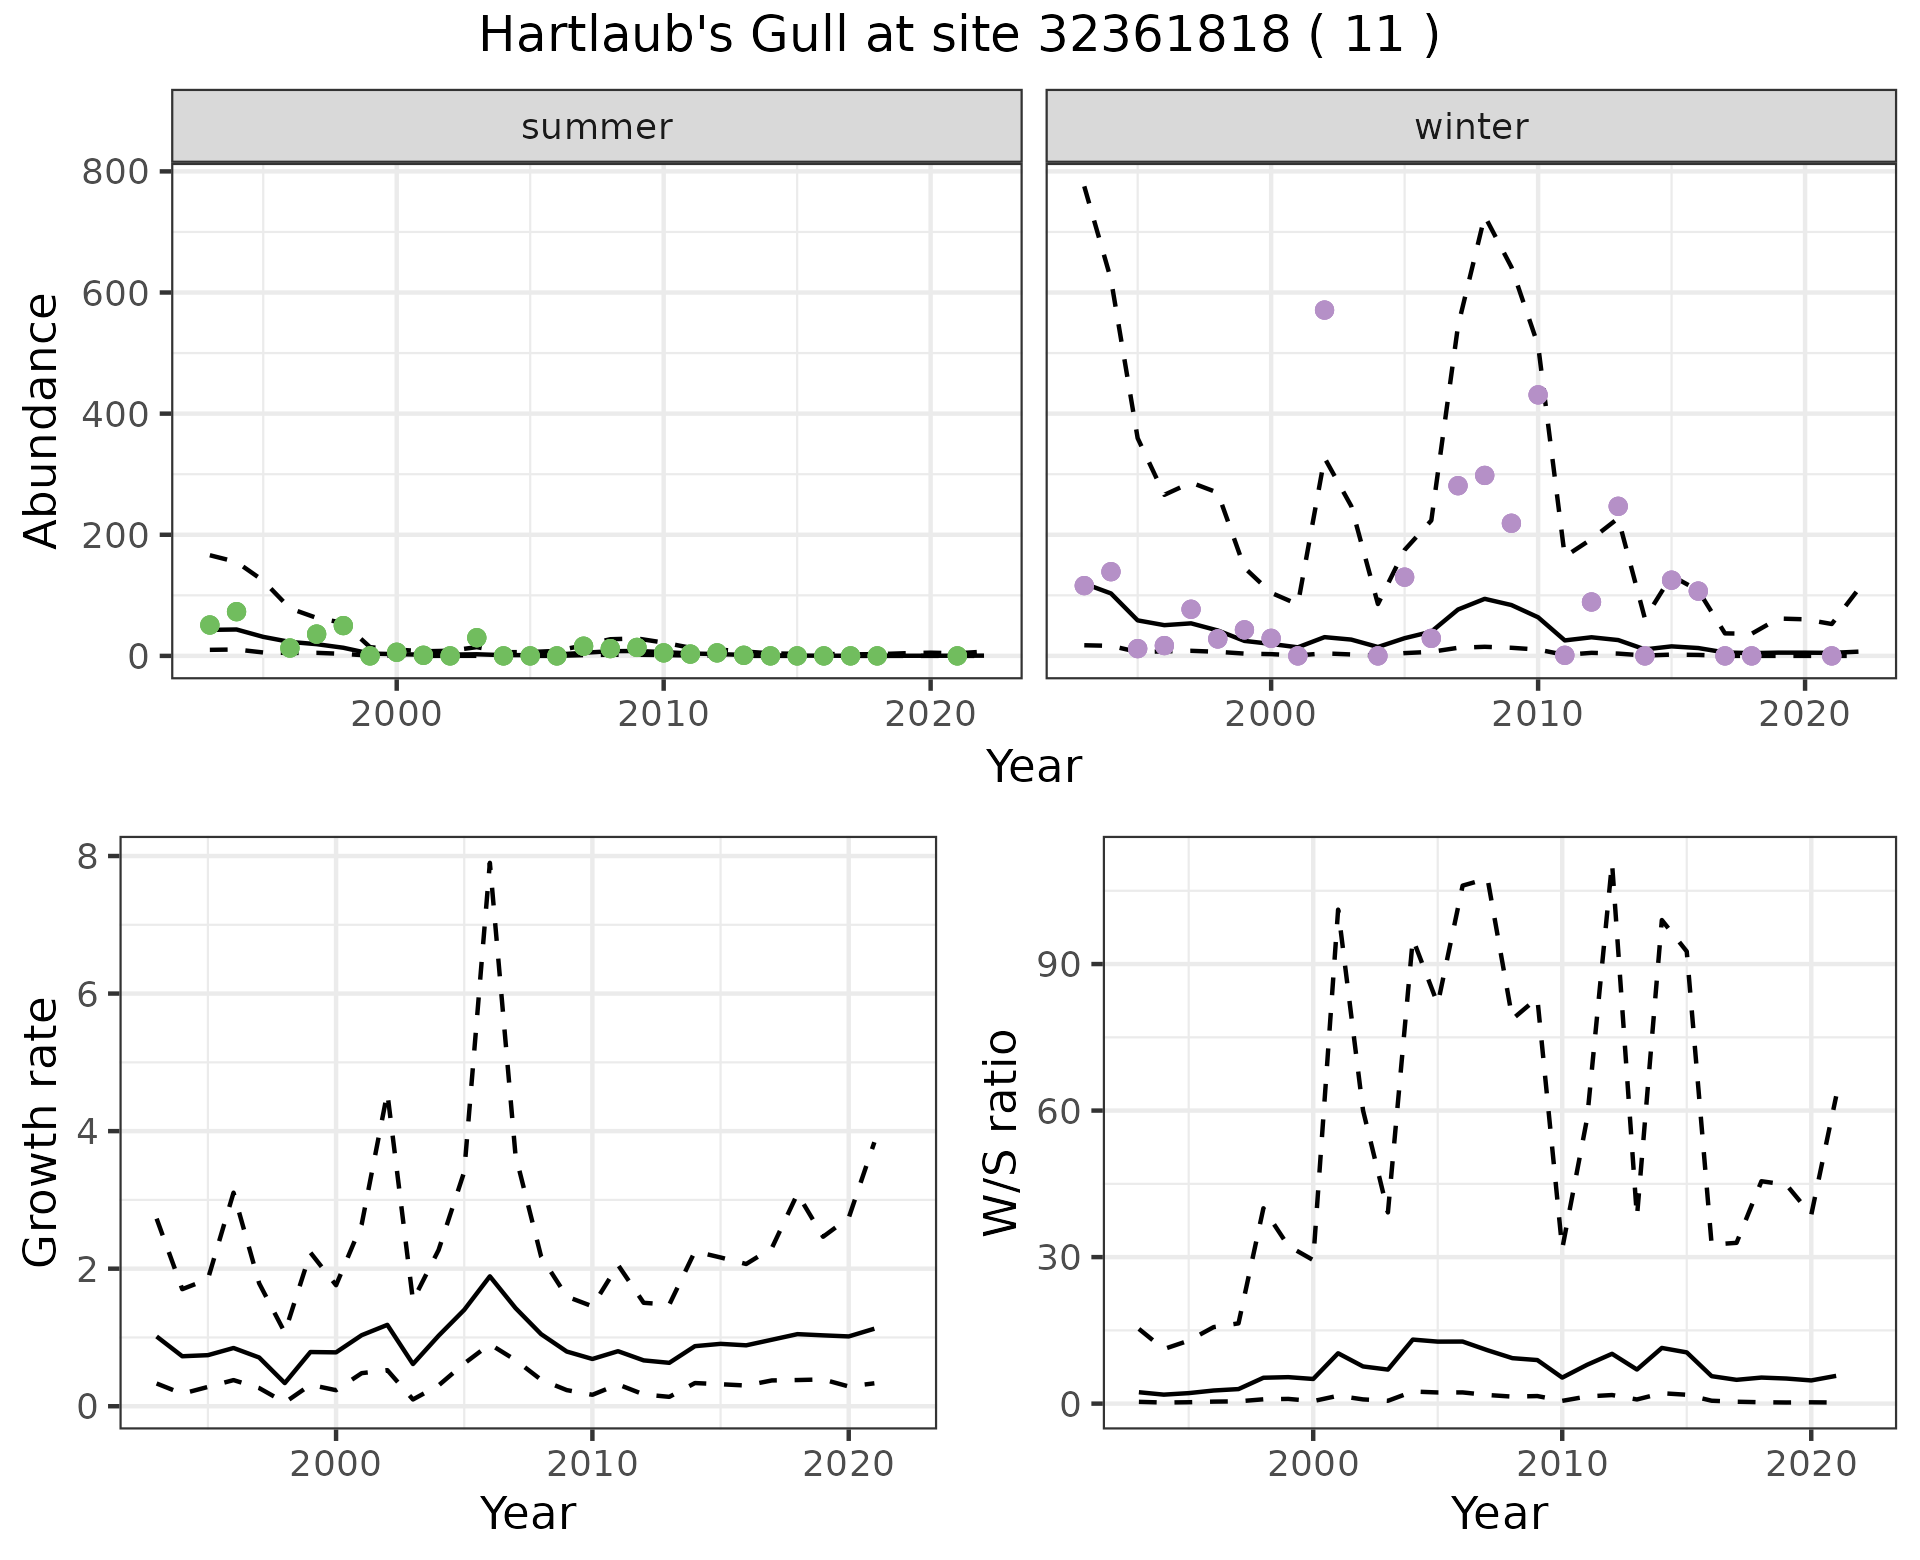The width and height of the screenshot is (1920, 1560).
Task: Click the 2020 tick under winter panel
Action: (1804, 714)
